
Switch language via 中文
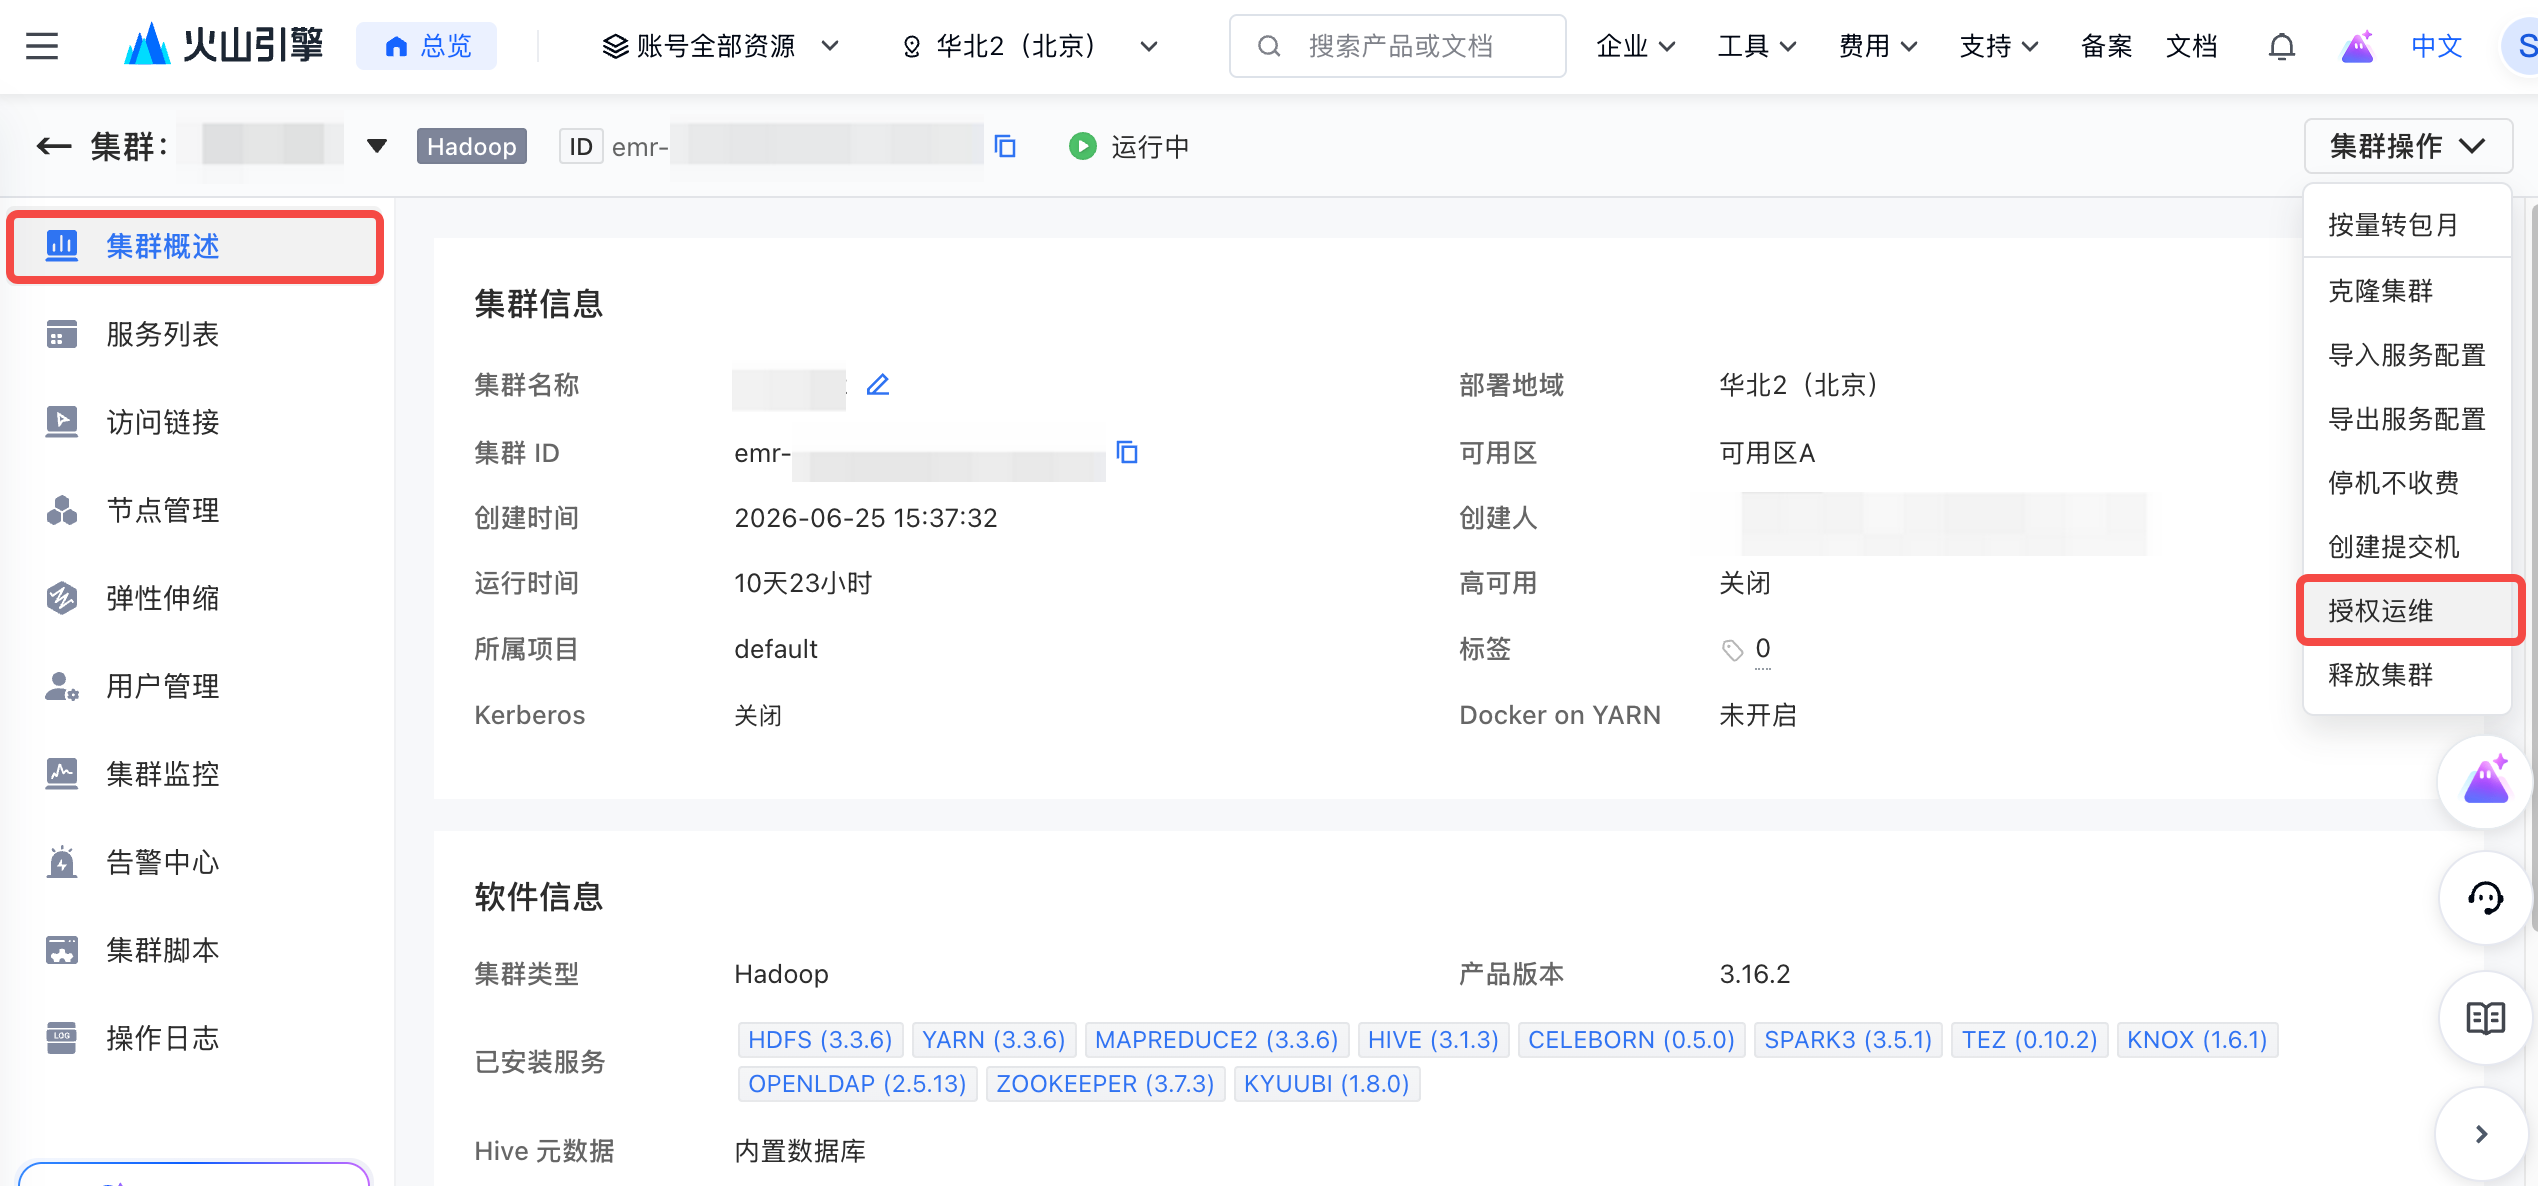coord(2435,46)
